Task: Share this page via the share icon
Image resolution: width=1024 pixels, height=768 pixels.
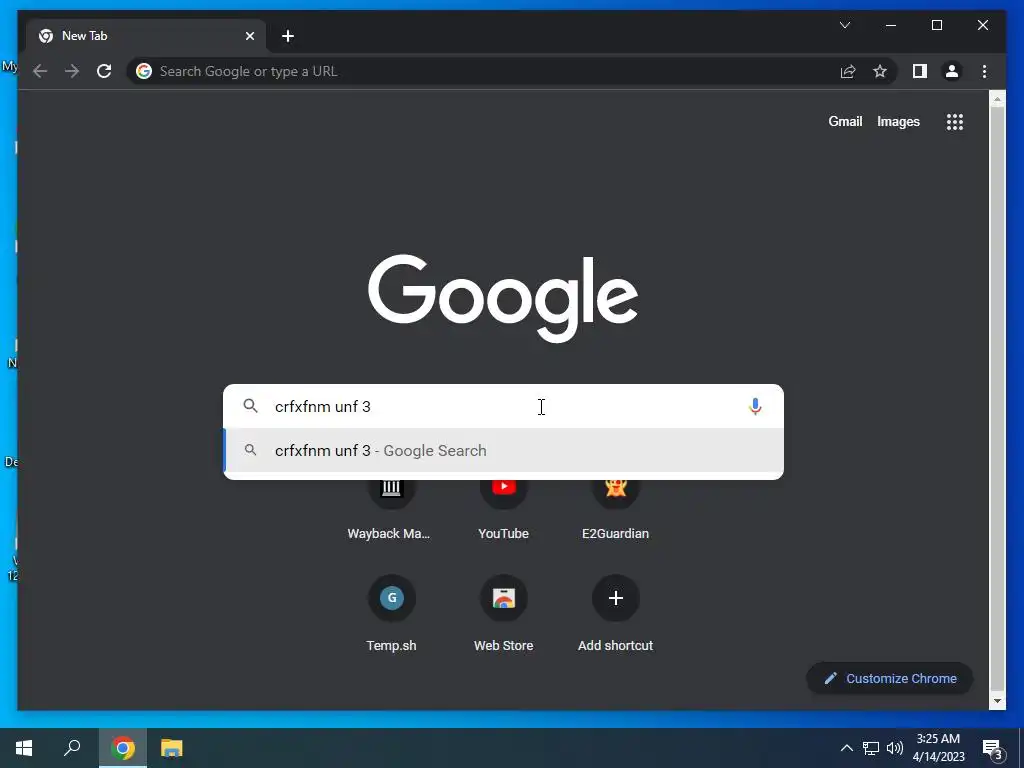Action: [x=848, y=71]
